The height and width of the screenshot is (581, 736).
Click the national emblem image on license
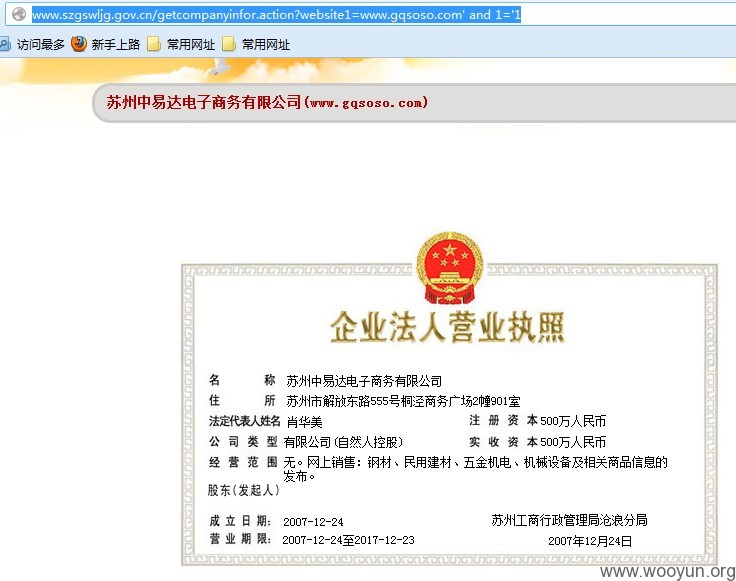pos(449,268)
